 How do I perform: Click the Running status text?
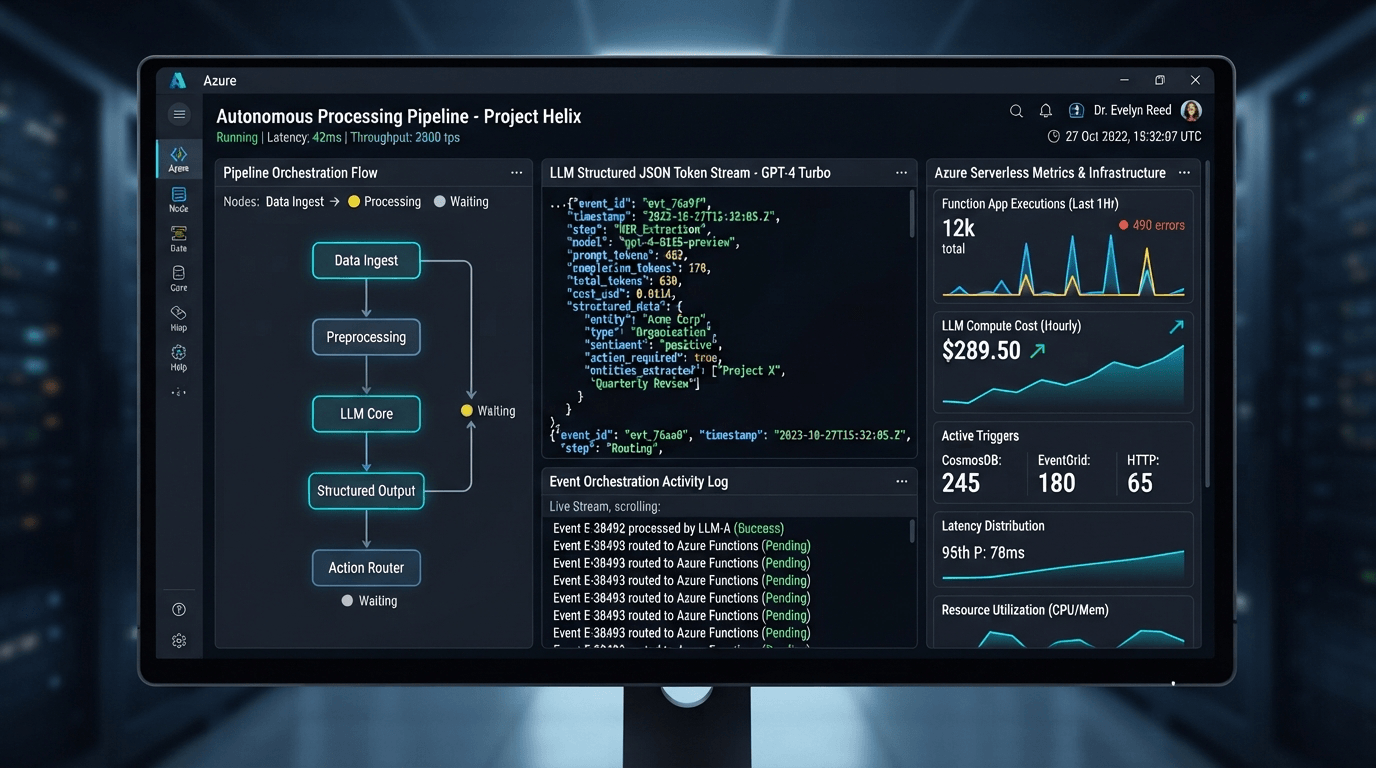tap(237, 138)
